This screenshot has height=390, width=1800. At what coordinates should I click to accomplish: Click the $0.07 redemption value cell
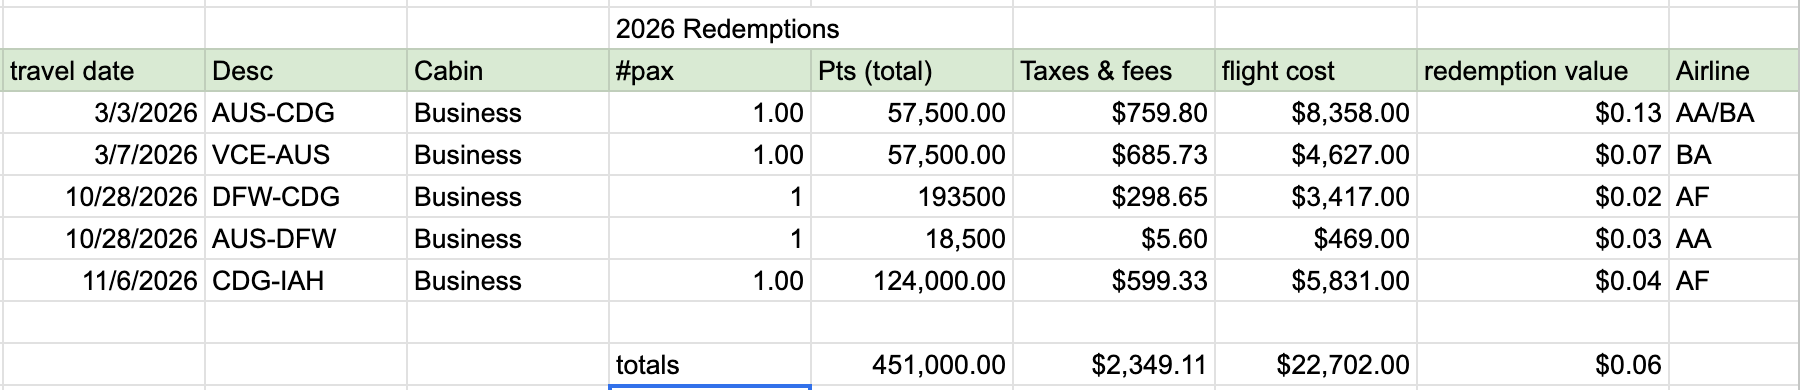click(1543, 155)
